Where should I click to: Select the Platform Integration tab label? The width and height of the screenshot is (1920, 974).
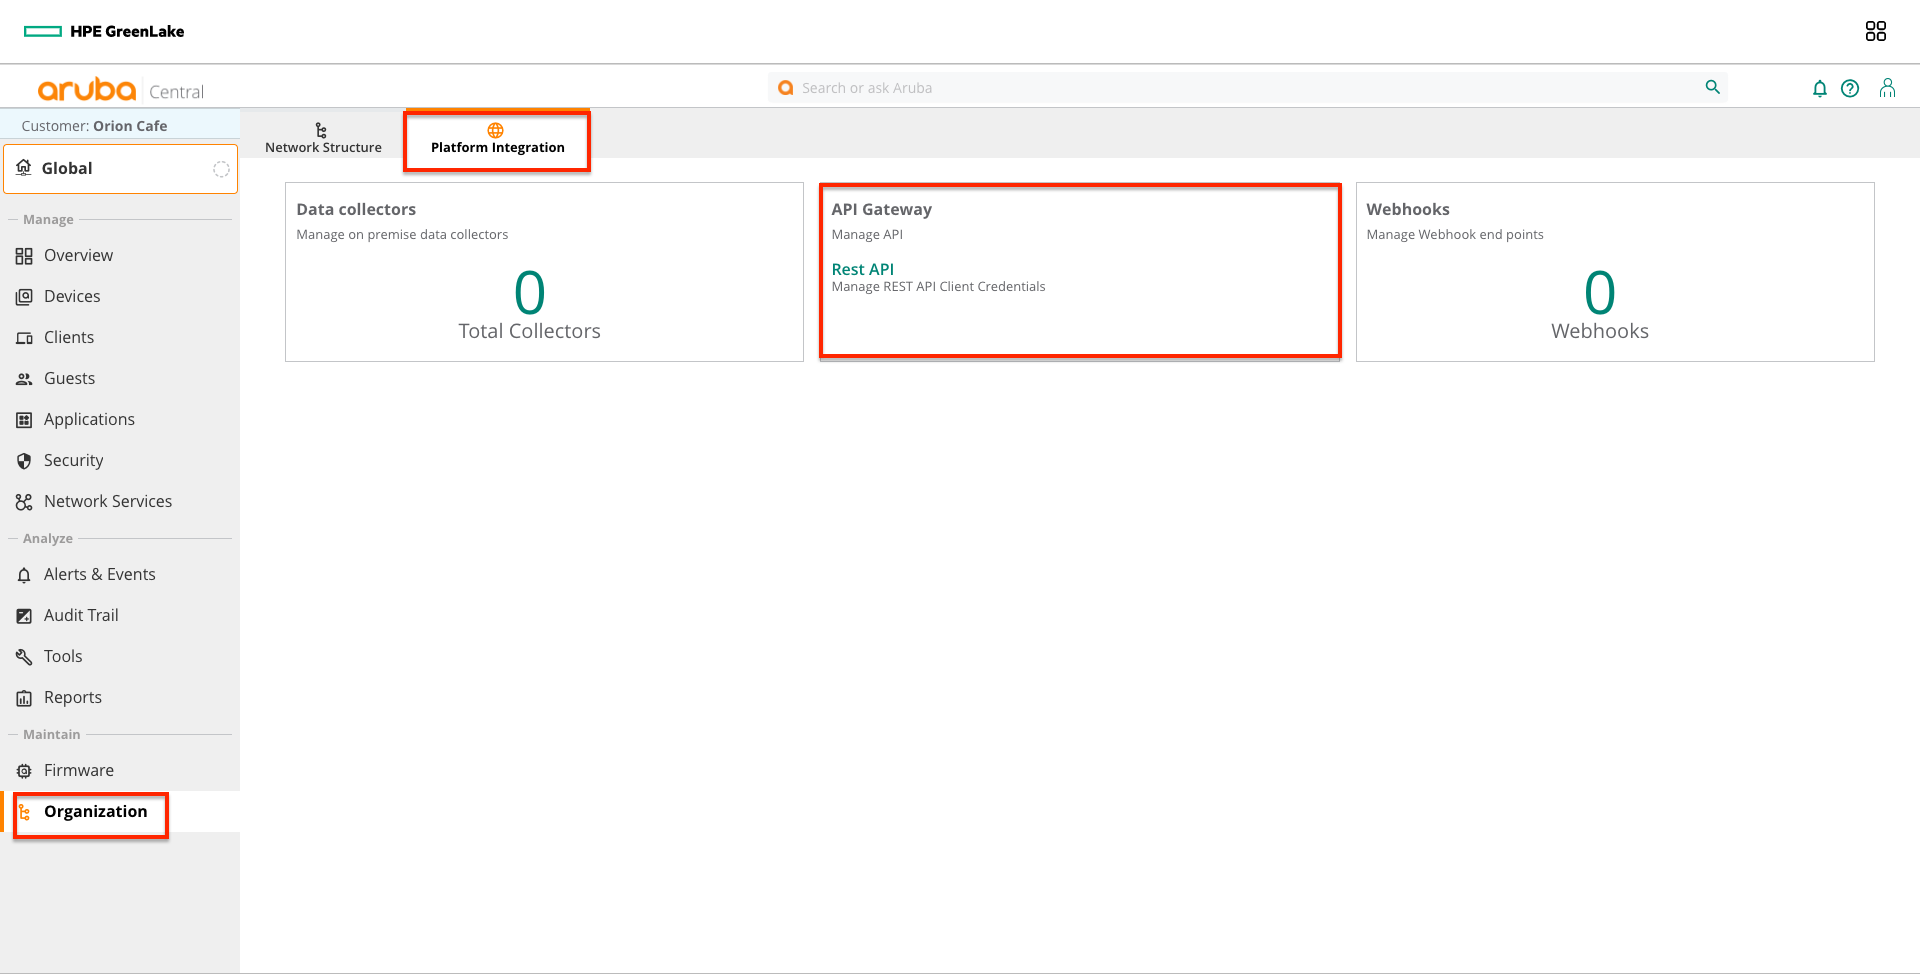tap(498, 147)
